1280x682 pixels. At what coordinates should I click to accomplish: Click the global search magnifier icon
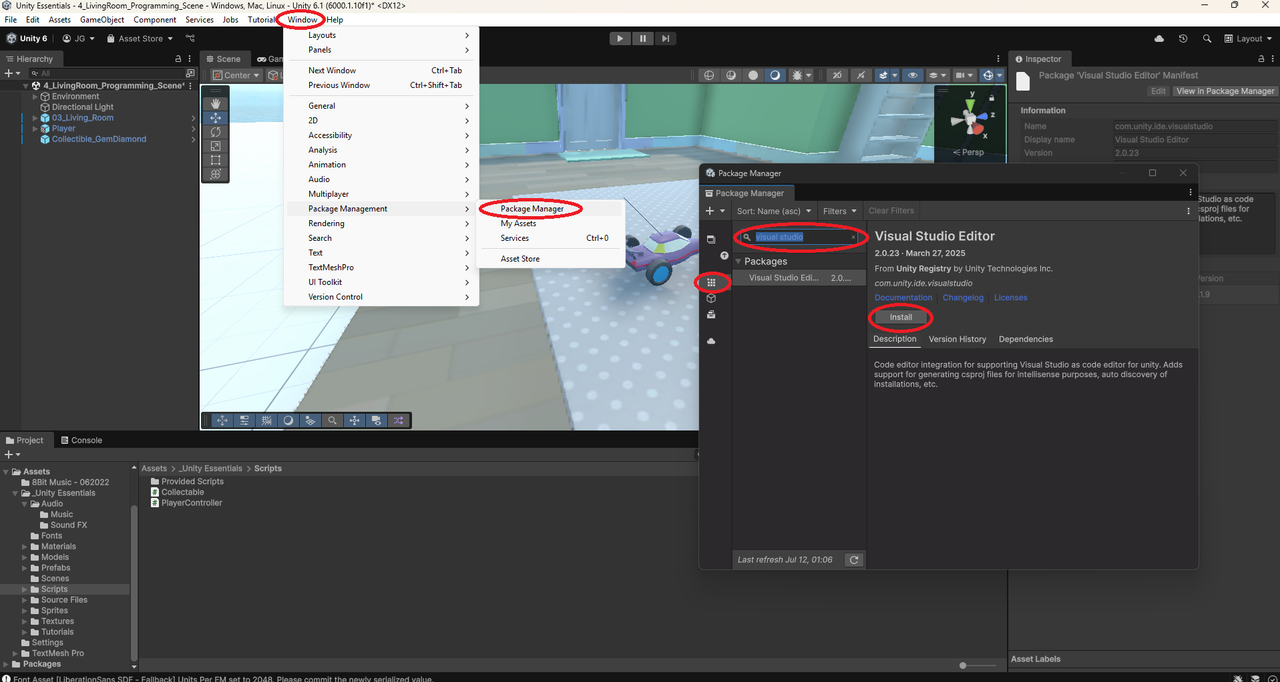[1207, 38]
